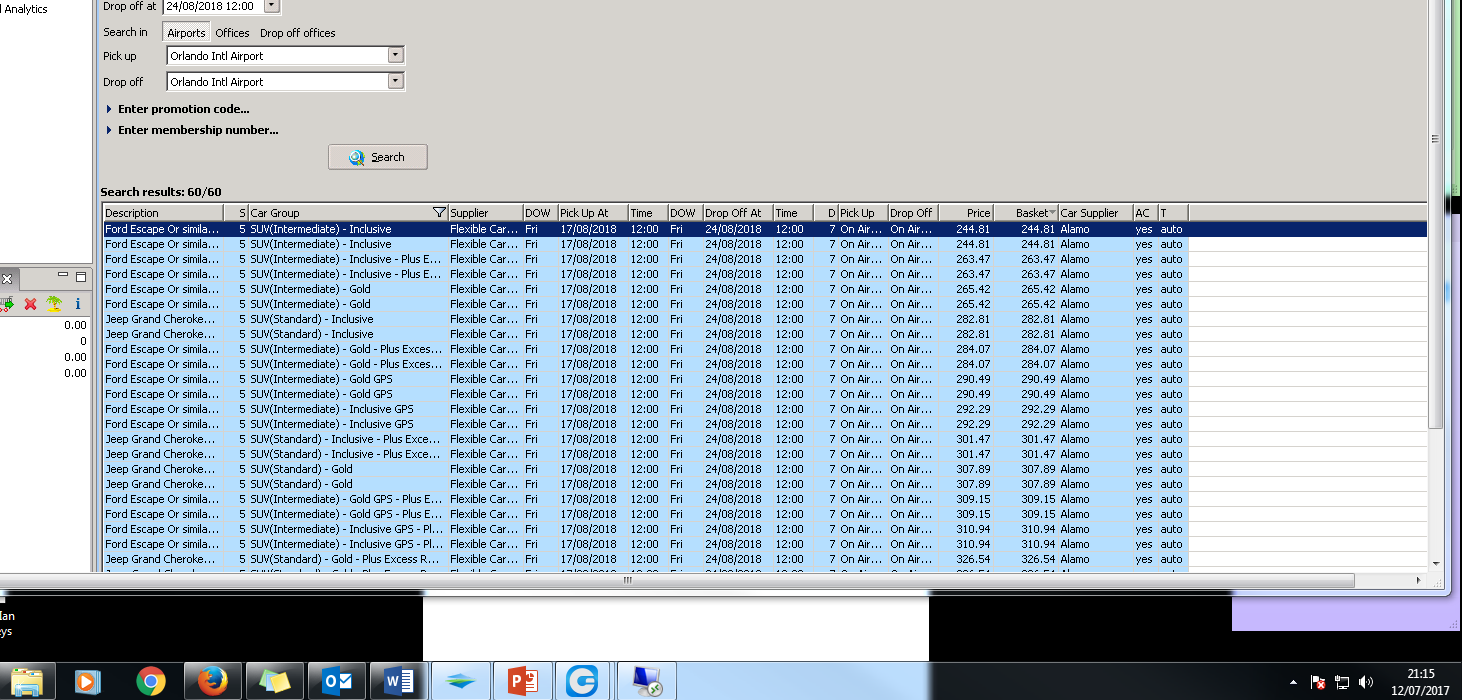Launch Google Chrome from the taskbar

pyautogui.click(x=151, y=682)
